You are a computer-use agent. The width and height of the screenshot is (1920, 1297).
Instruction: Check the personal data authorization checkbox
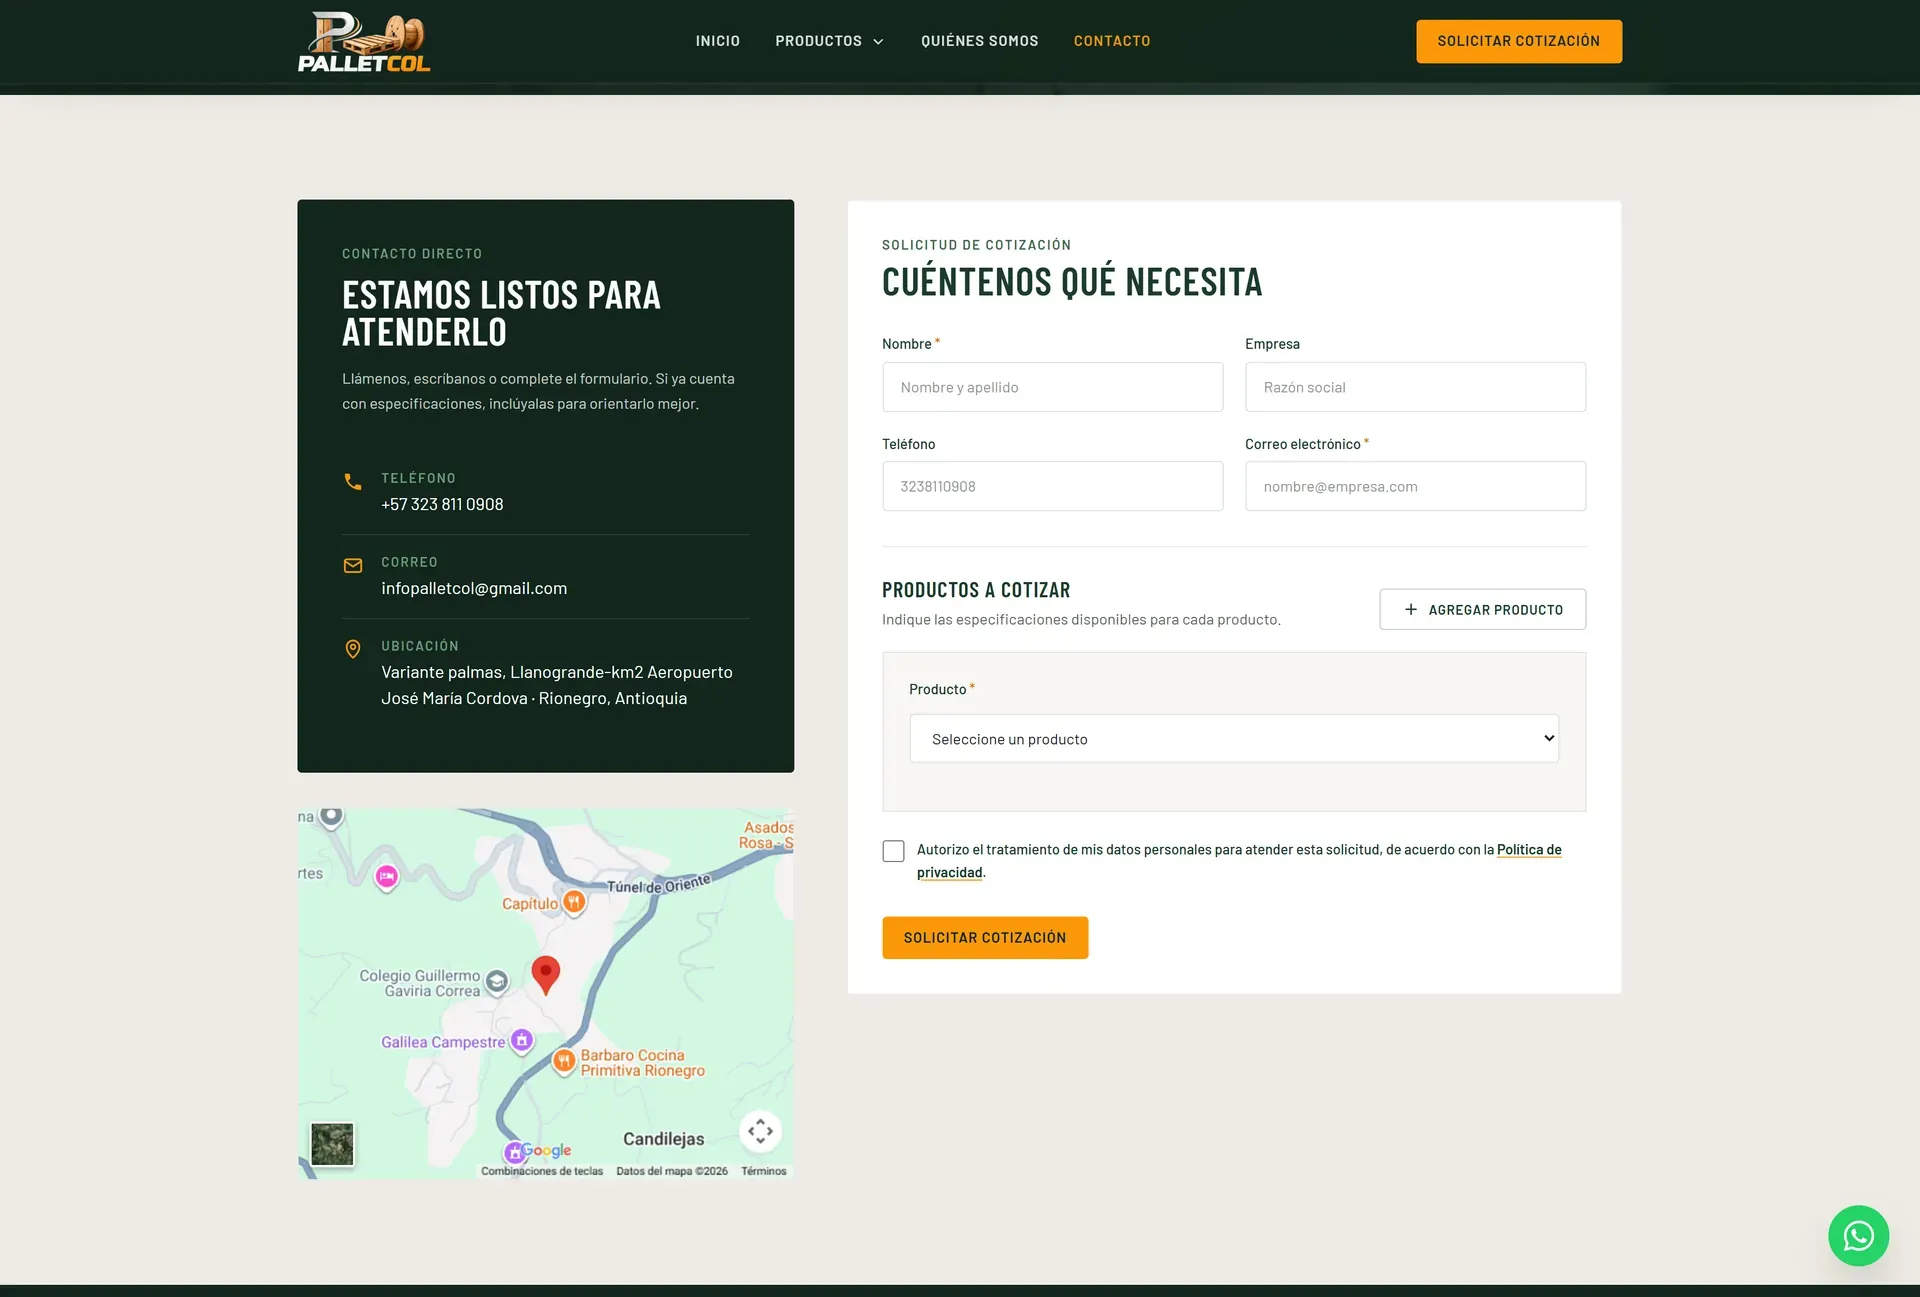click(x=893, y=851)
